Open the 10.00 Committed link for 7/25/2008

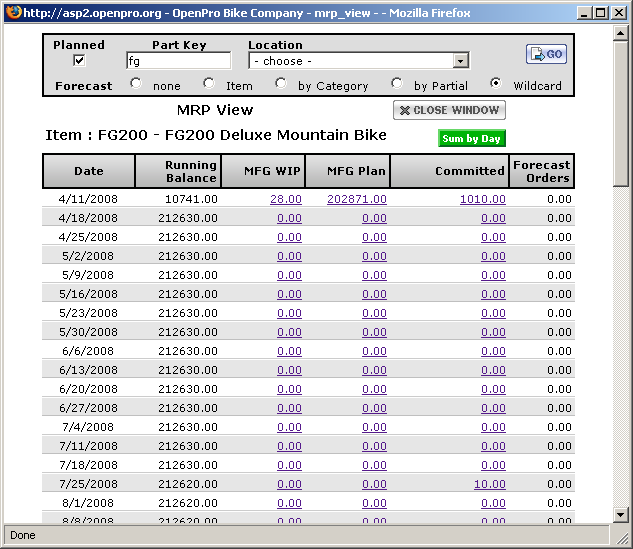coord(489,484)
